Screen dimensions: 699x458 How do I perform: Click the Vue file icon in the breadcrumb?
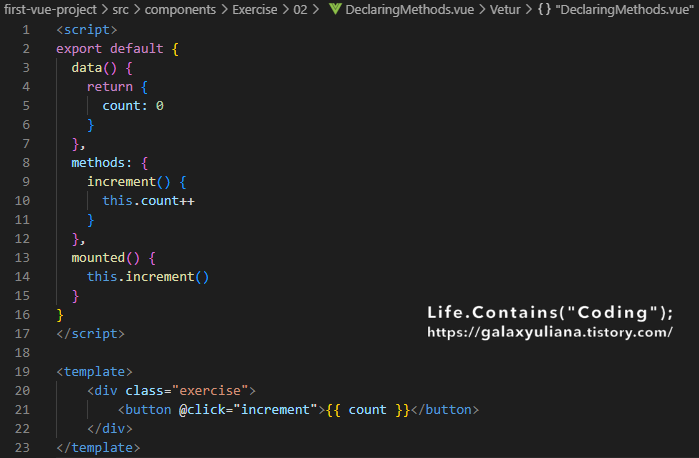click(x=335, y=9)
